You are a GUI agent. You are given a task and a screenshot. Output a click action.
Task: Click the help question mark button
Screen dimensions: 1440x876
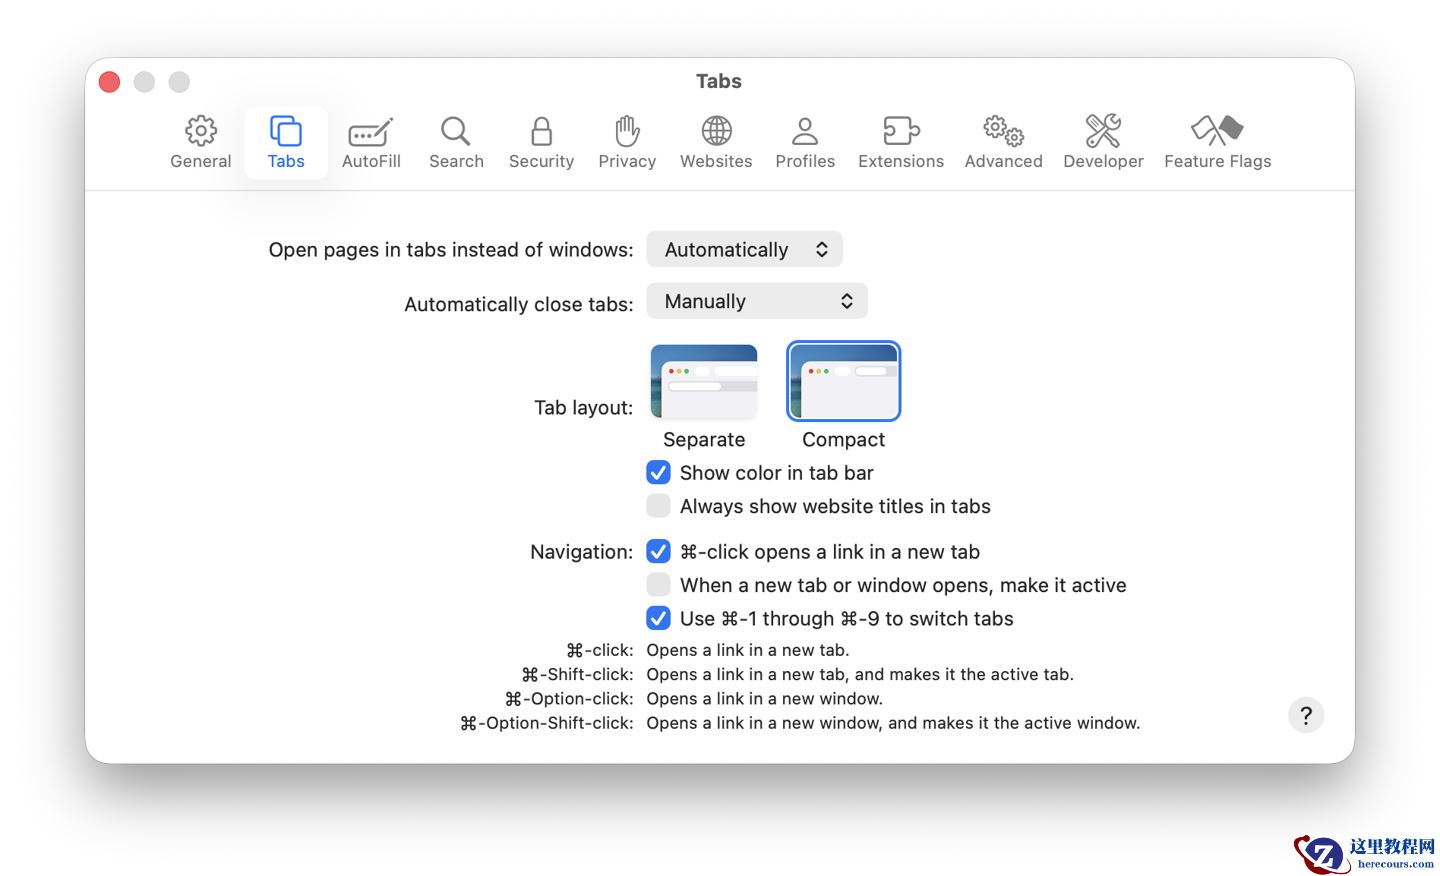point(1306,715)
